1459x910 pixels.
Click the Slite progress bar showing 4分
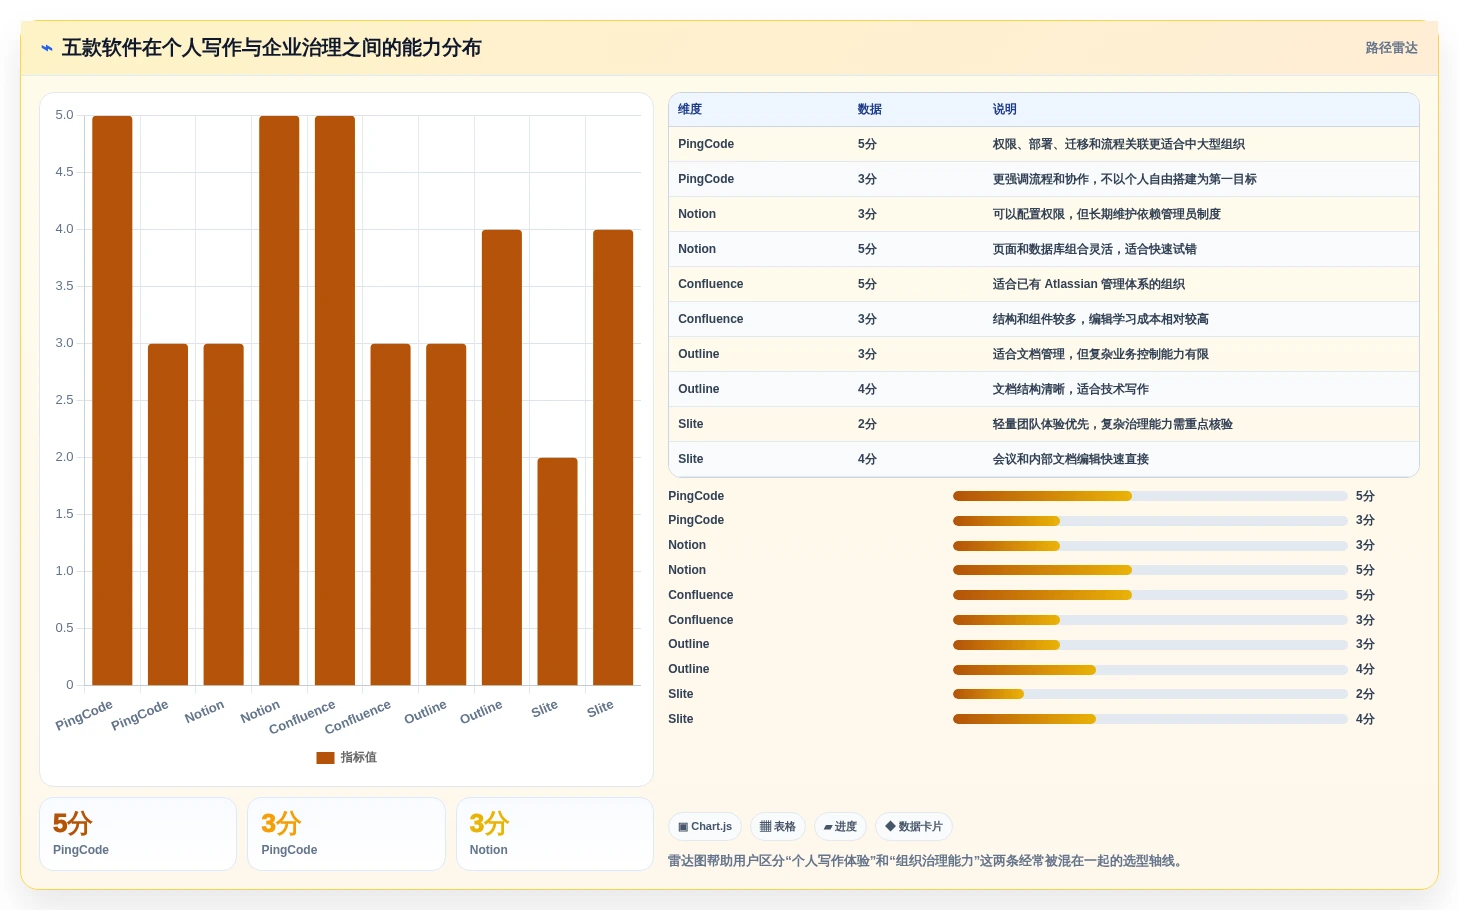(1150, 719)
